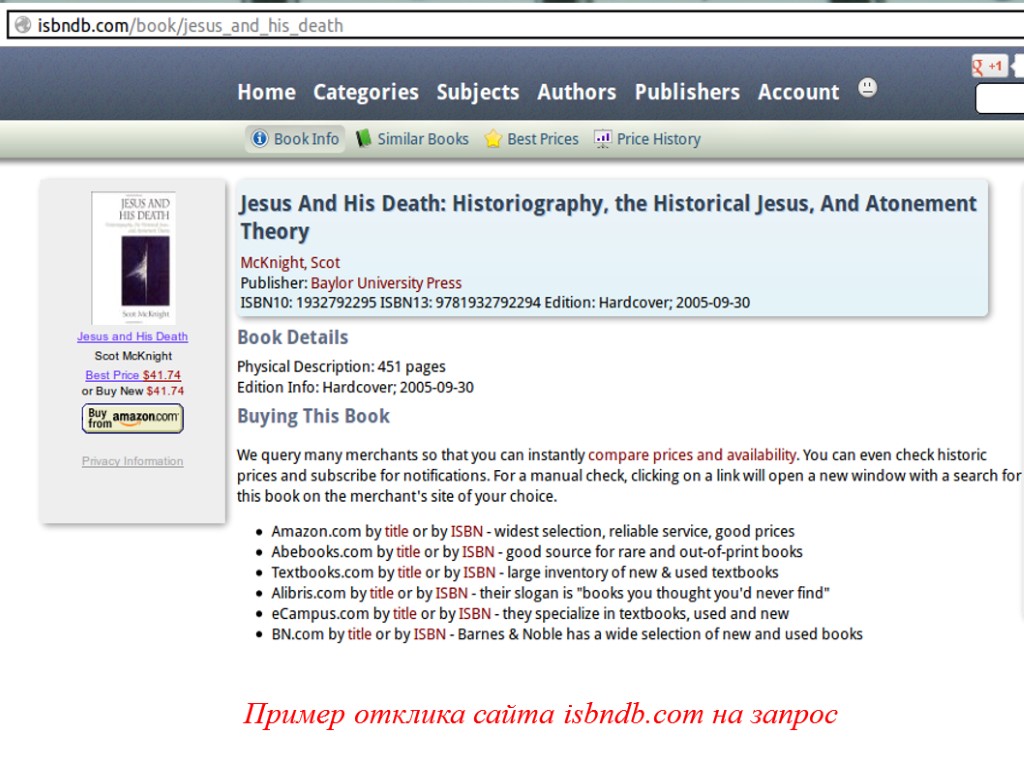Search Alibris.com by ISBN link
The width and height of the screenshot is (1024, 768).
(x=452, y=593)
